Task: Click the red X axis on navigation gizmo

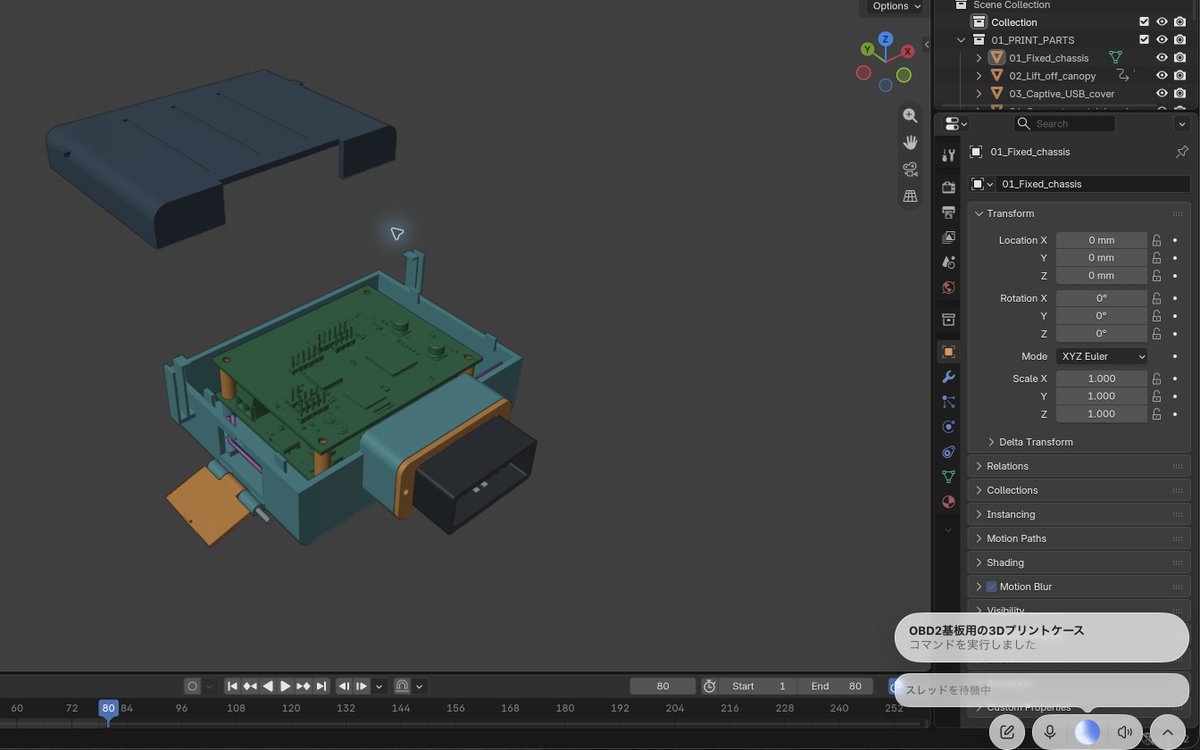Action: (x=907, y=51)
